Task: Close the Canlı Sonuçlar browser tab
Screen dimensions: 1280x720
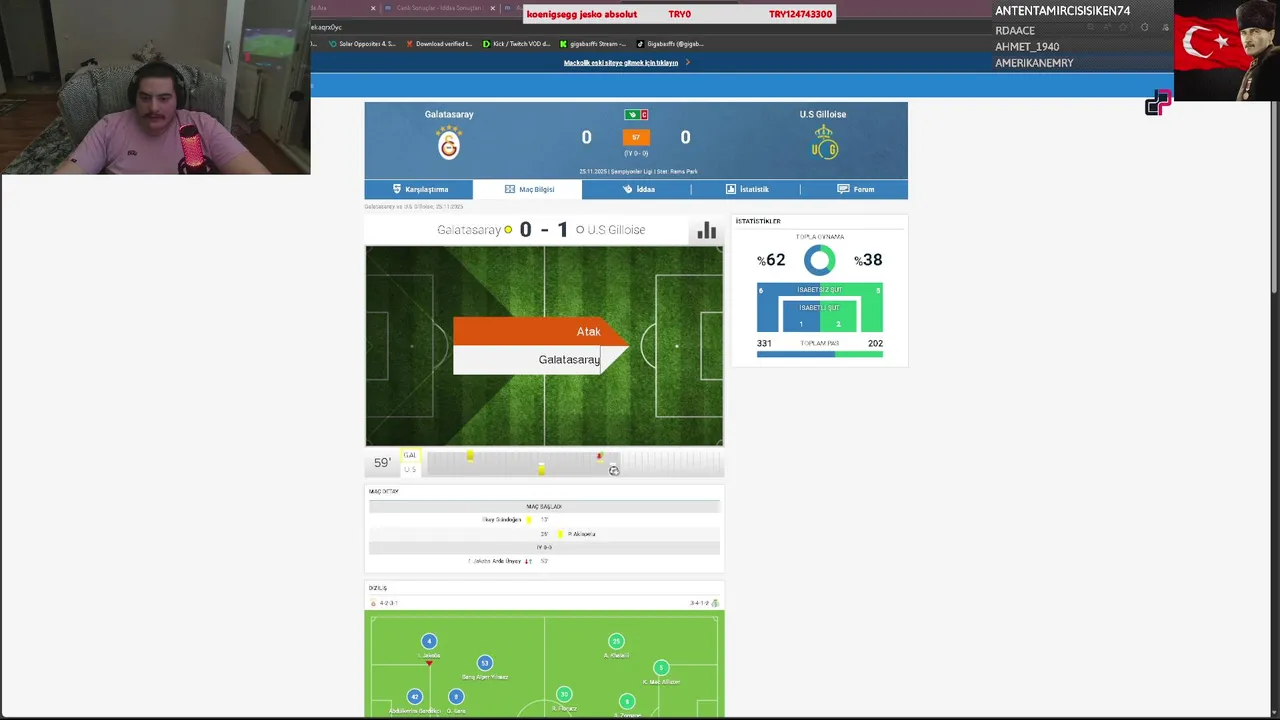Action: coord(493,8)
